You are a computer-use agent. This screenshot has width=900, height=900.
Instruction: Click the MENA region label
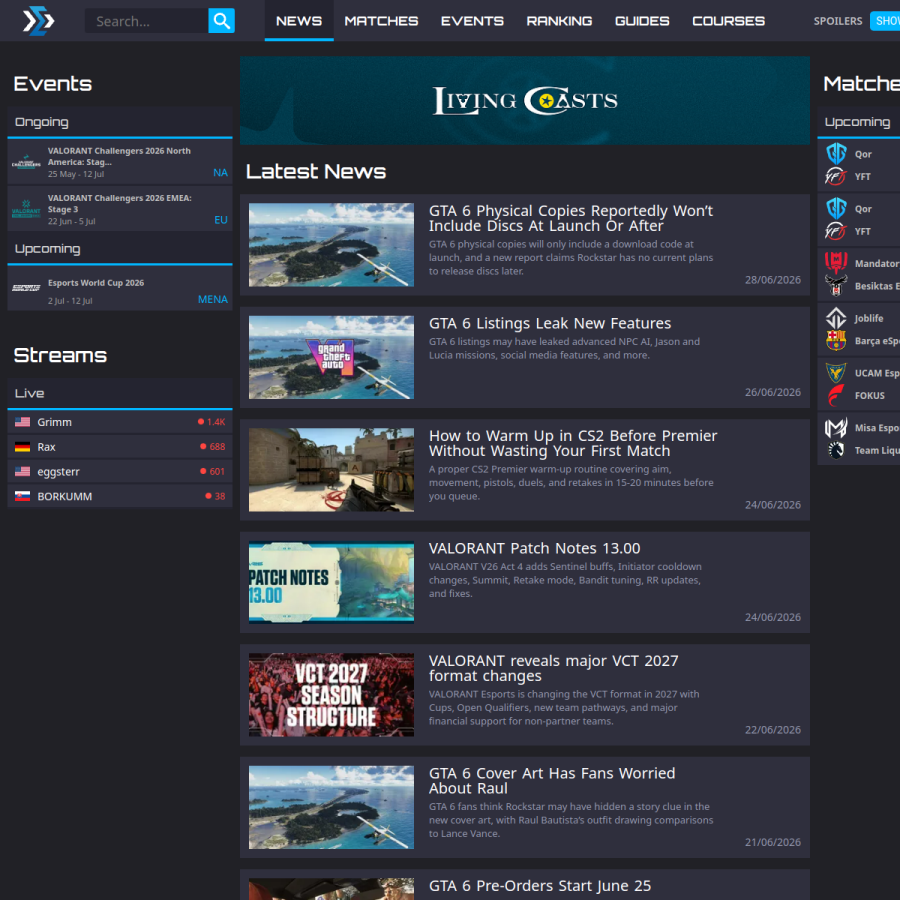(x=213, y=299)
